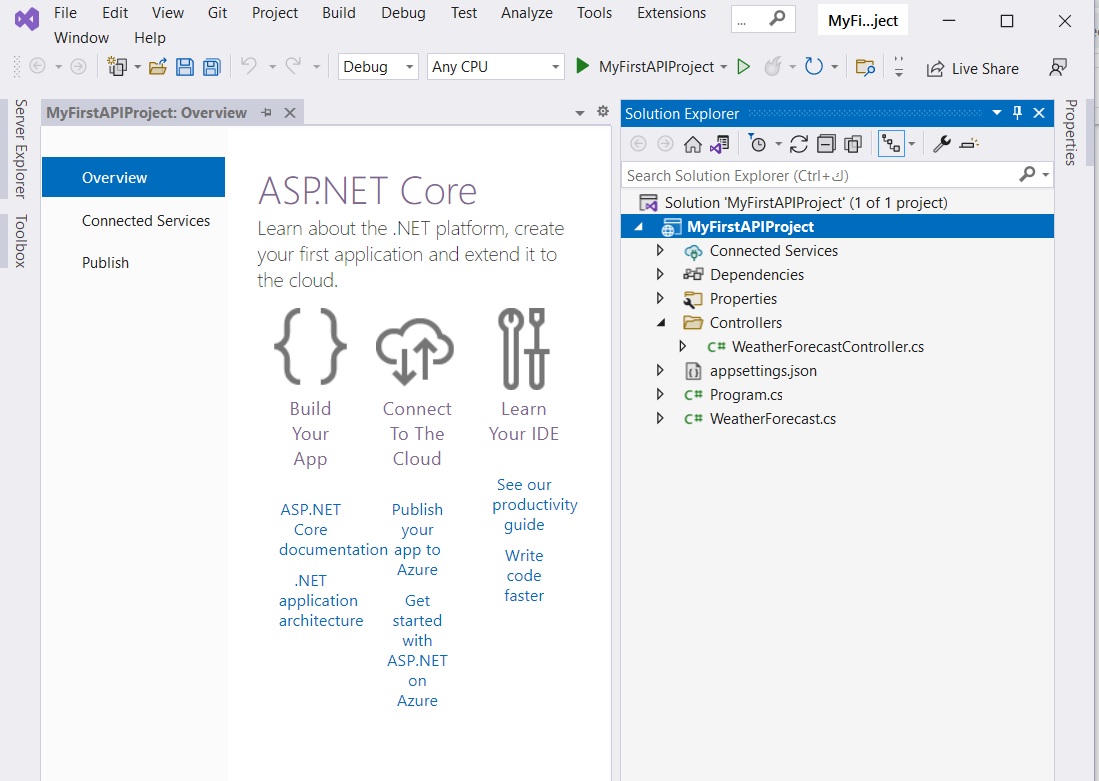This screenshot has width=1099, height=781.
Task: Click the Search Solution Explorer input field
Action: 820,175
